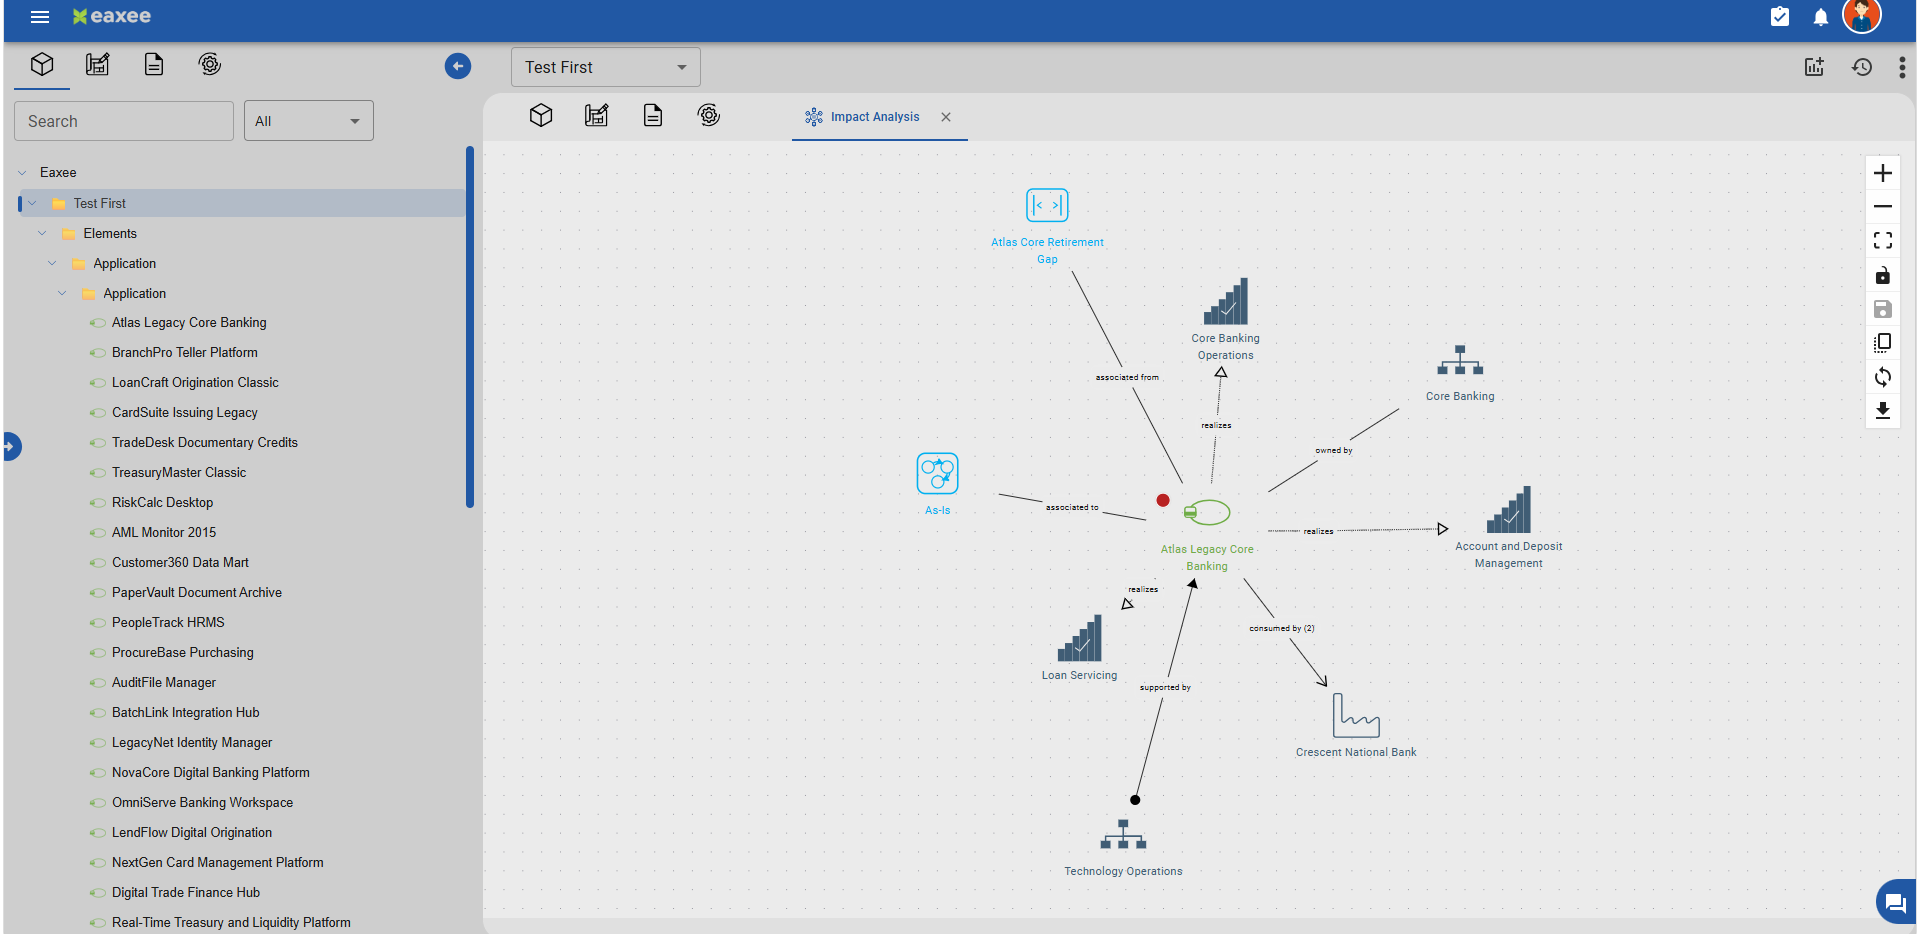
Task: Select Customer360 Data Mart item
Action: pyautogui.click(x=180, y=563)
